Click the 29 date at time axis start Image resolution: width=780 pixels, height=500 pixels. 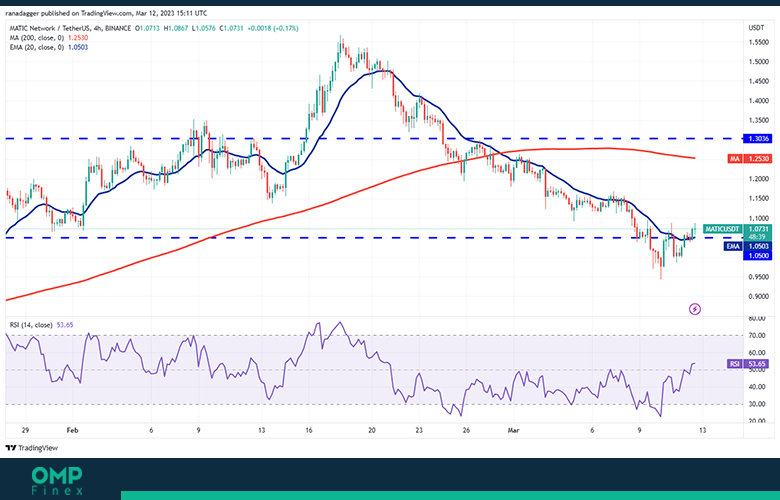25,430
